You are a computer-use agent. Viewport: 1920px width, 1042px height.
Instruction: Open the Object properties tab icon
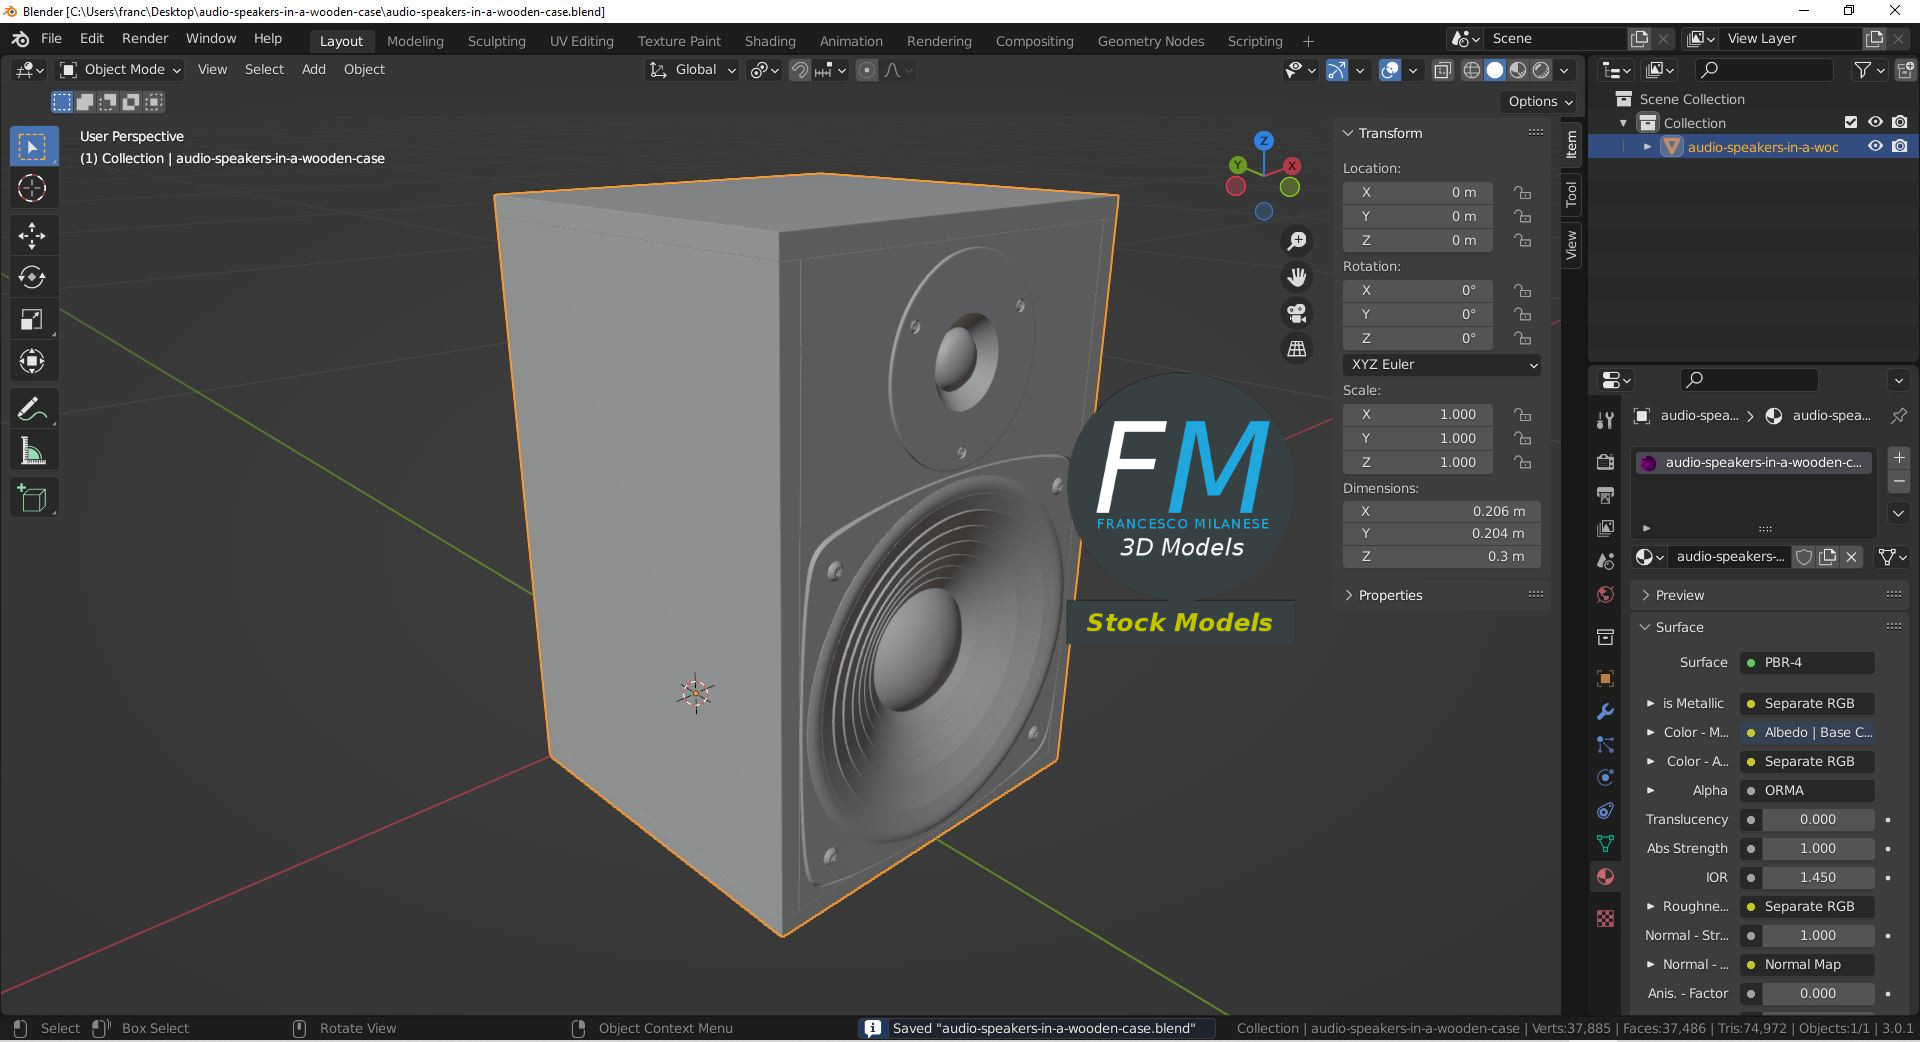click(1605, 678)
